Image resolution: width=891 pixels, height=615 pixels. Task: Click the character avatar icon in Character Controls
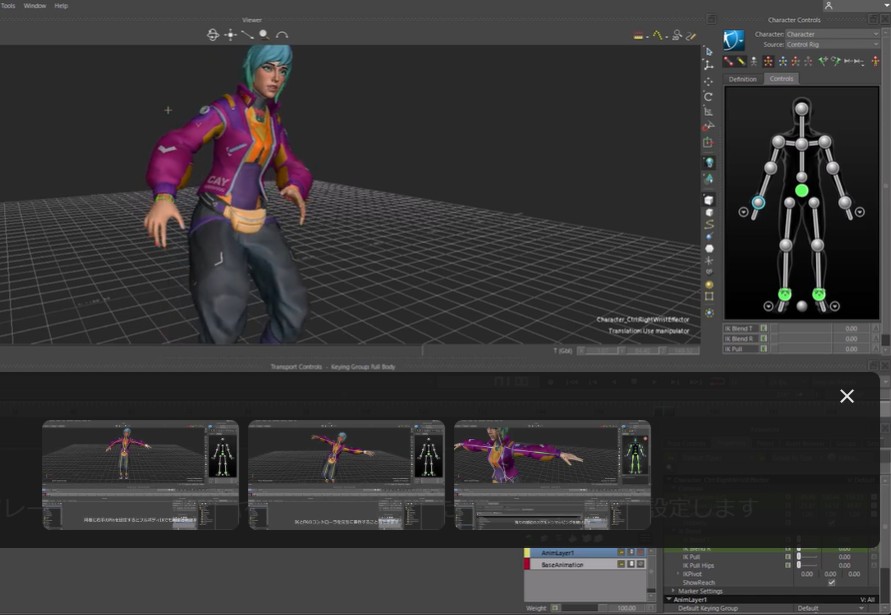tap(734, 39)
